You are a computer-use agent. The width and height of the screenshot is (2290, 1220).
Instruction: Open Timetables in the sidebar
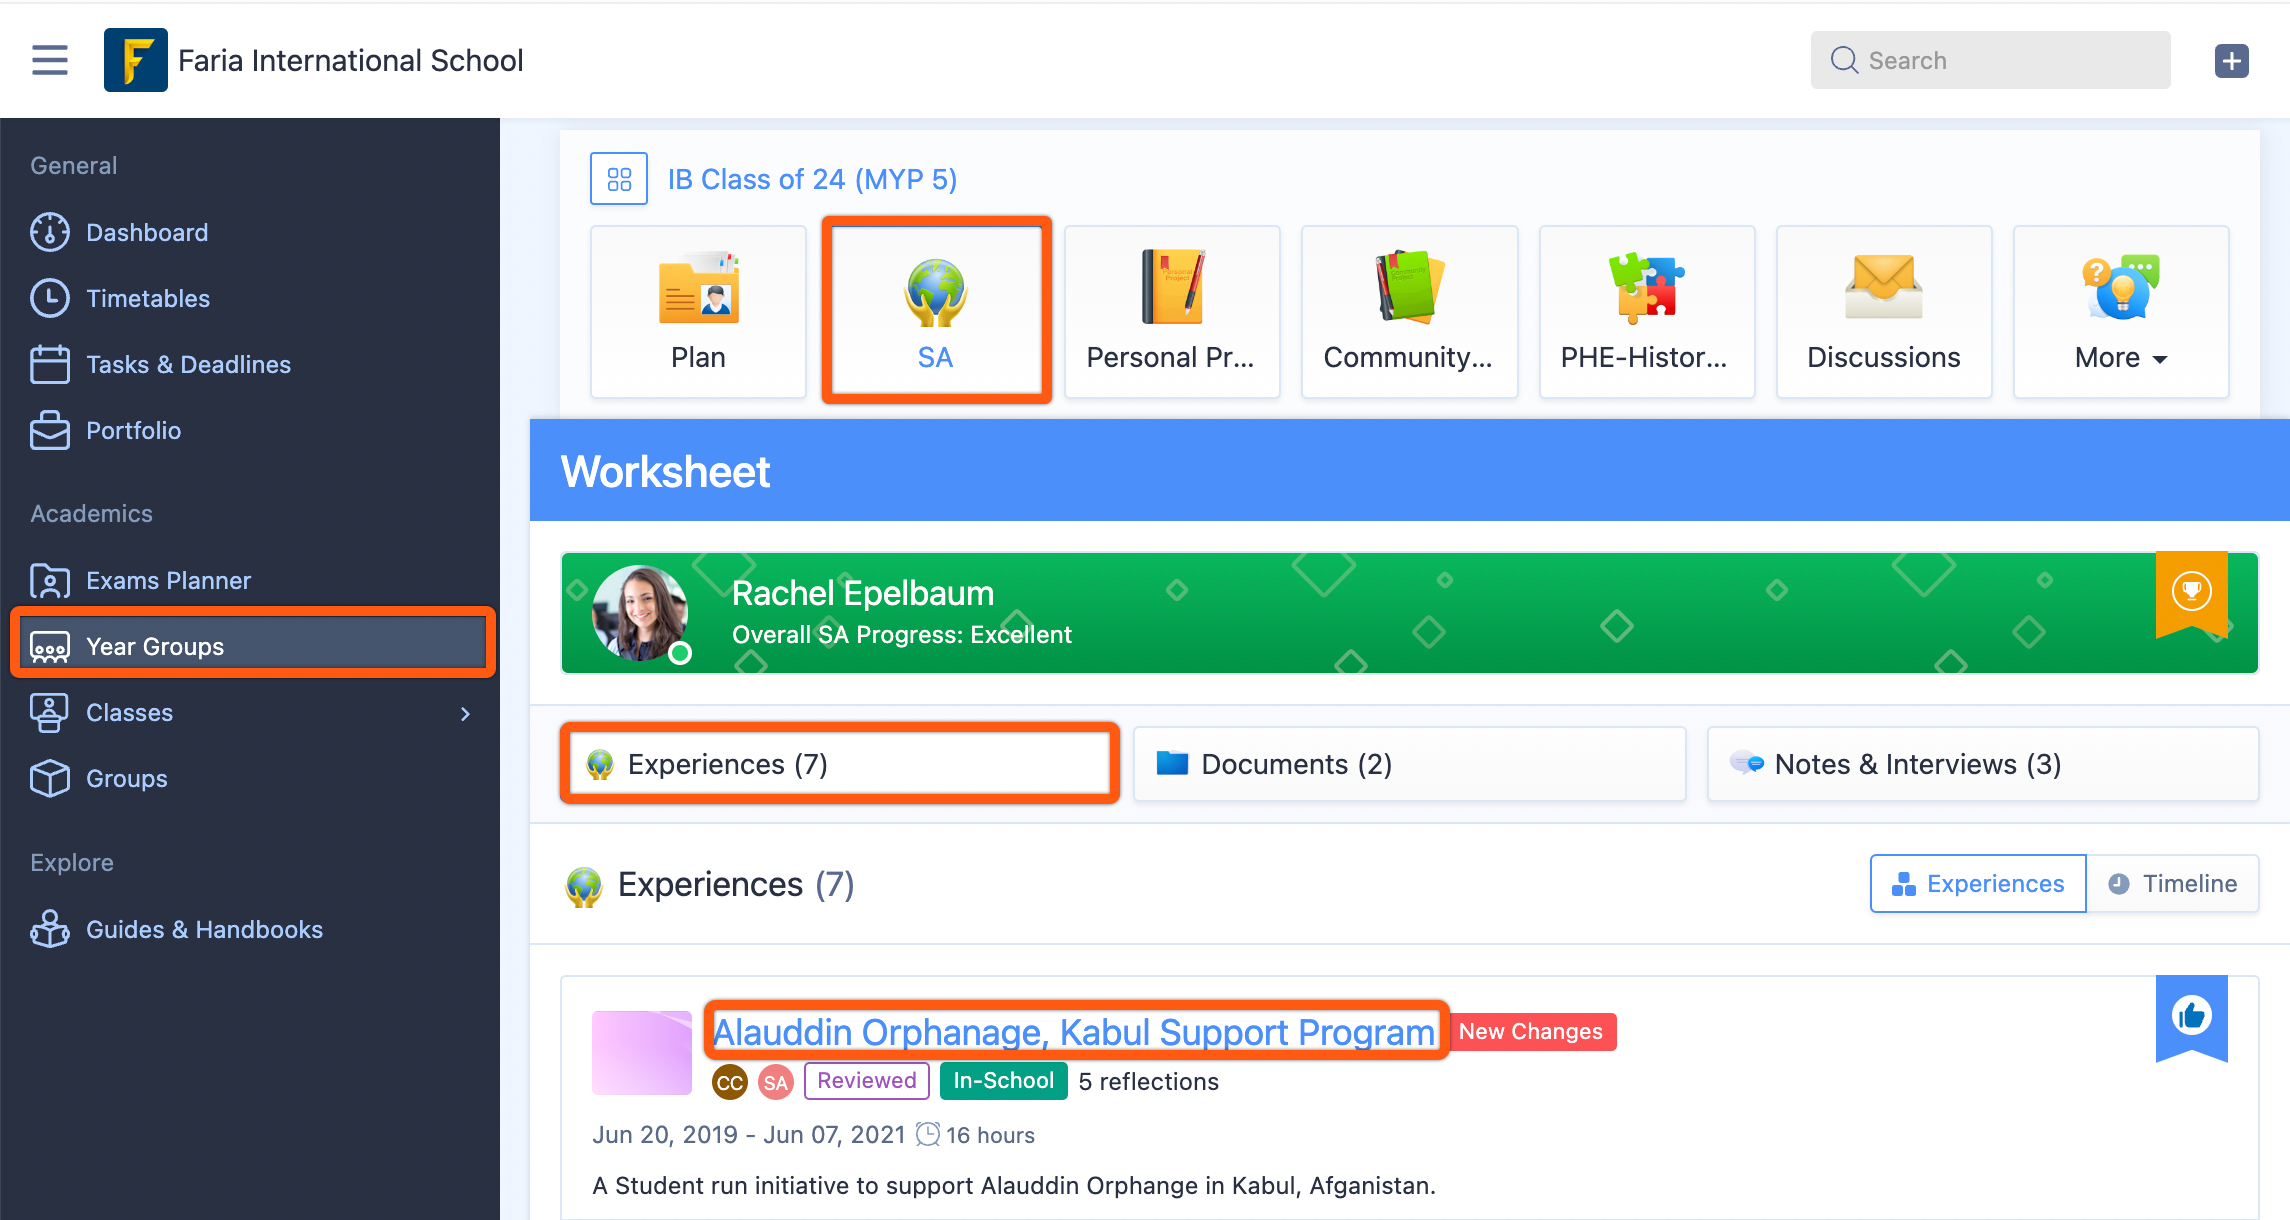[148, 298]
